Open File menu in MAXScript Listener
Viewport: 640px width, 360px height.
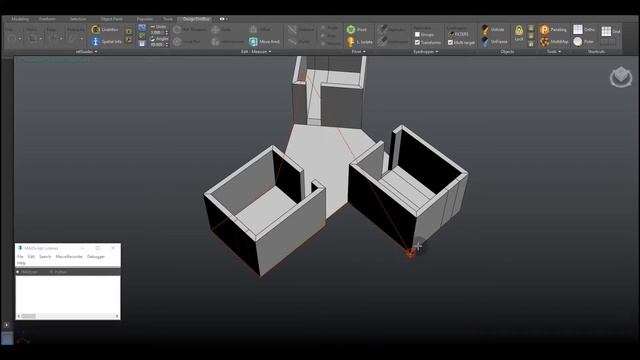point(20,257)
